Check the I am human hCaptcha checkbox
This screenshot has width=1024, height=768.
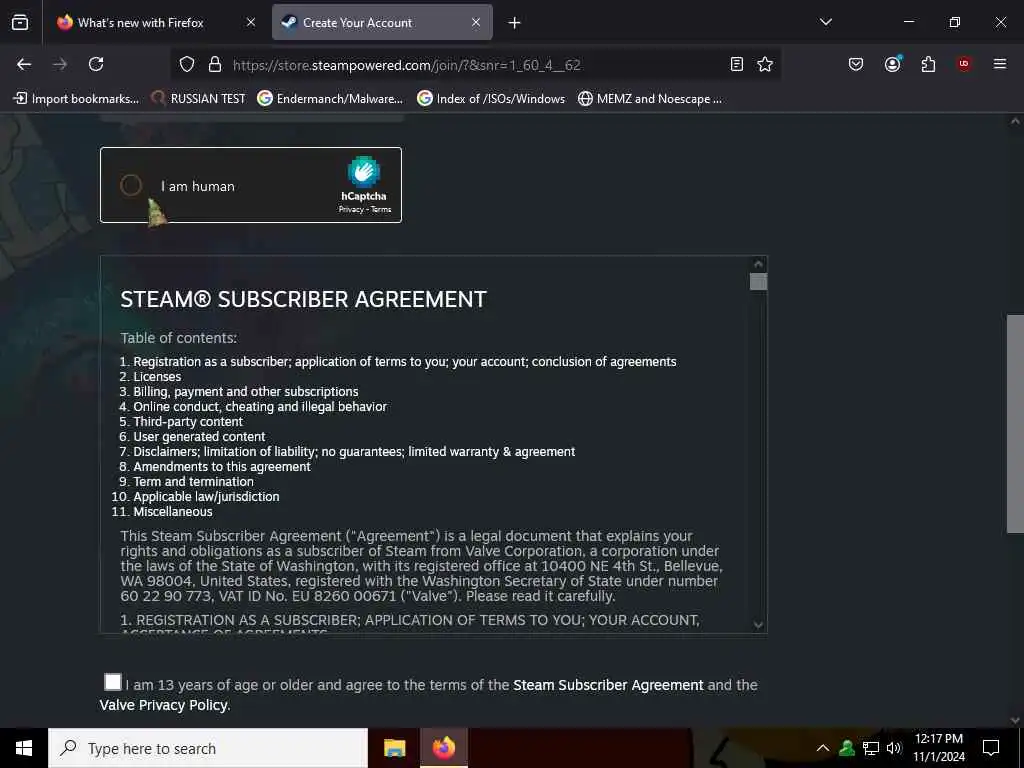pyautogui.click(x=131, y=185)
